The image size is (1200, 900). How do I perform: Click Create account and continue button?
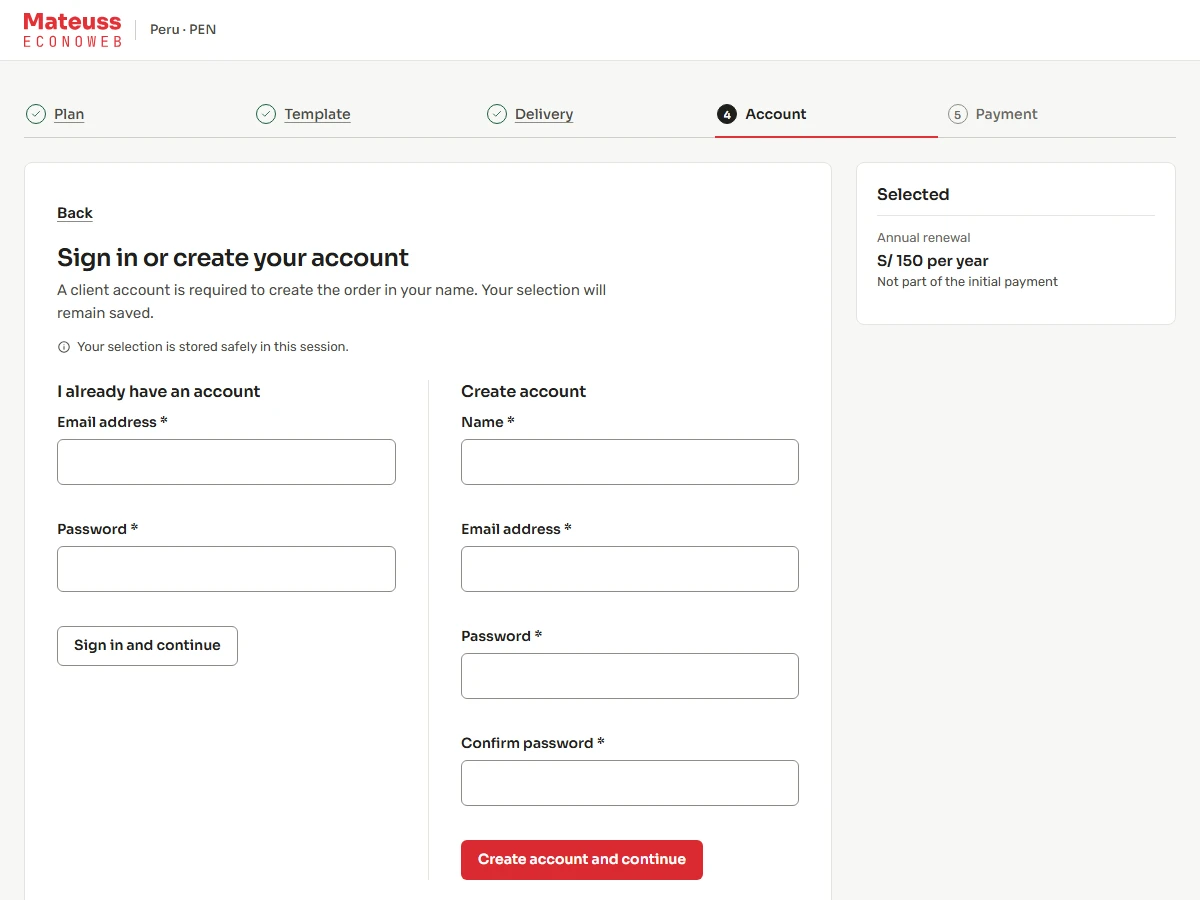pos(582,860)
